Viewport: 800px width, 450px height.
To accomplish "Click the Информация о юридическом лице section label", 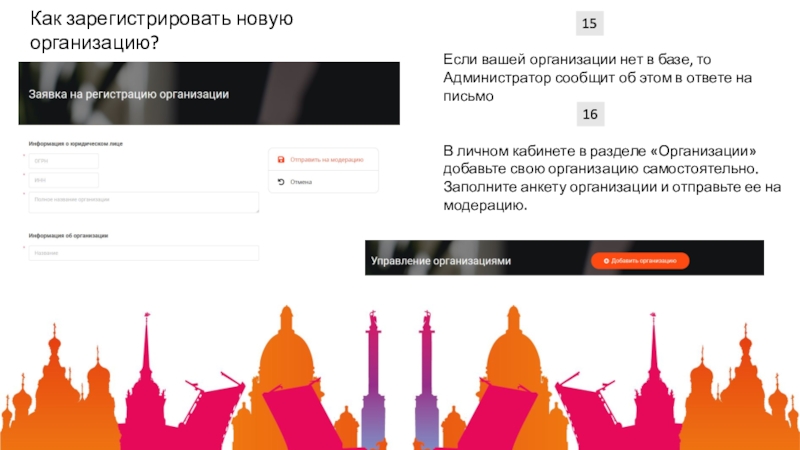I will click(x=76, y=144).
